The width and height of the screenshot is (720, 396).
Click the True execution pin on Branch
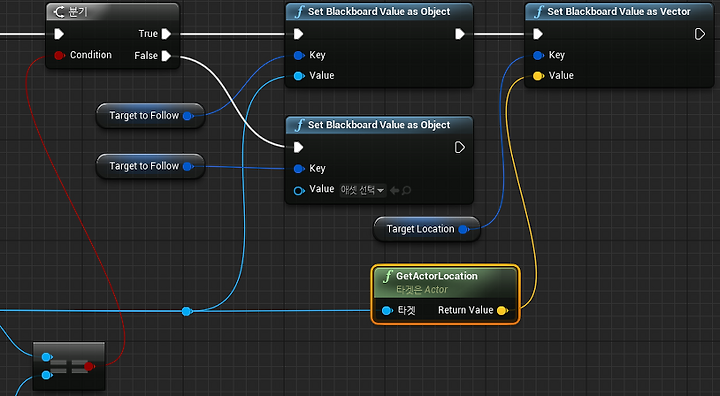point(166,34)
